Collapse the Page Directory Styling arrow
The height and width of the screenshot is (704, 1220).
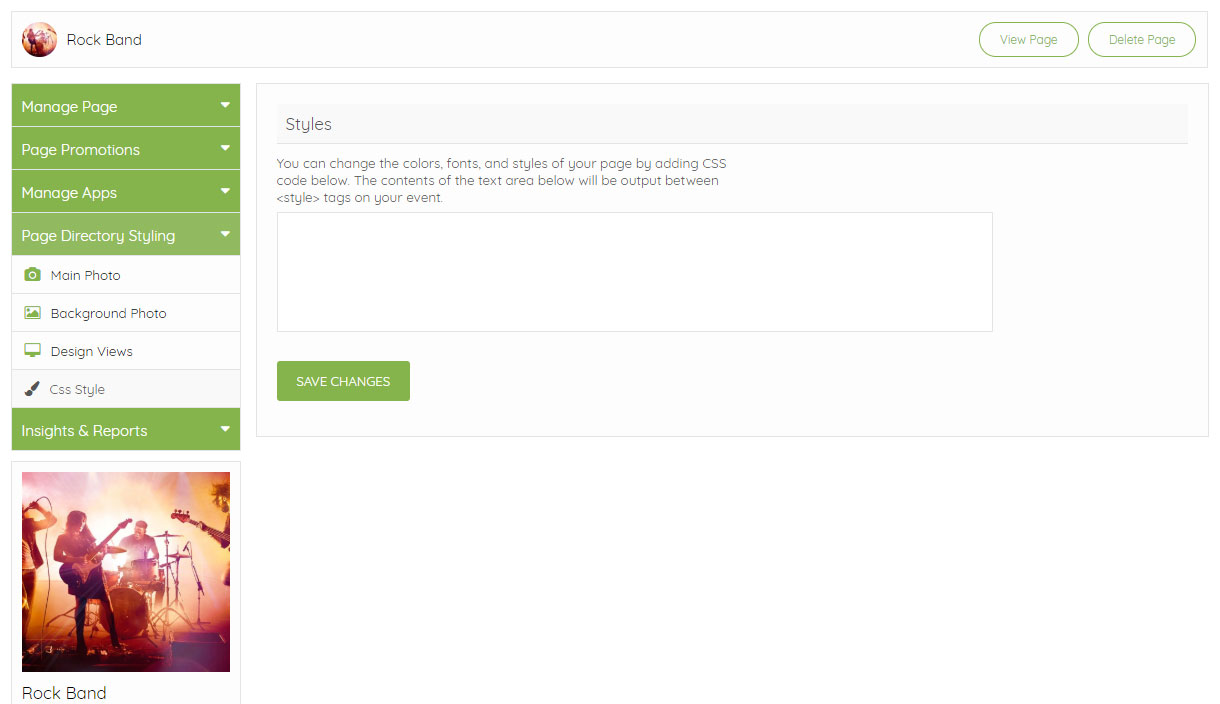coord(225,234)
